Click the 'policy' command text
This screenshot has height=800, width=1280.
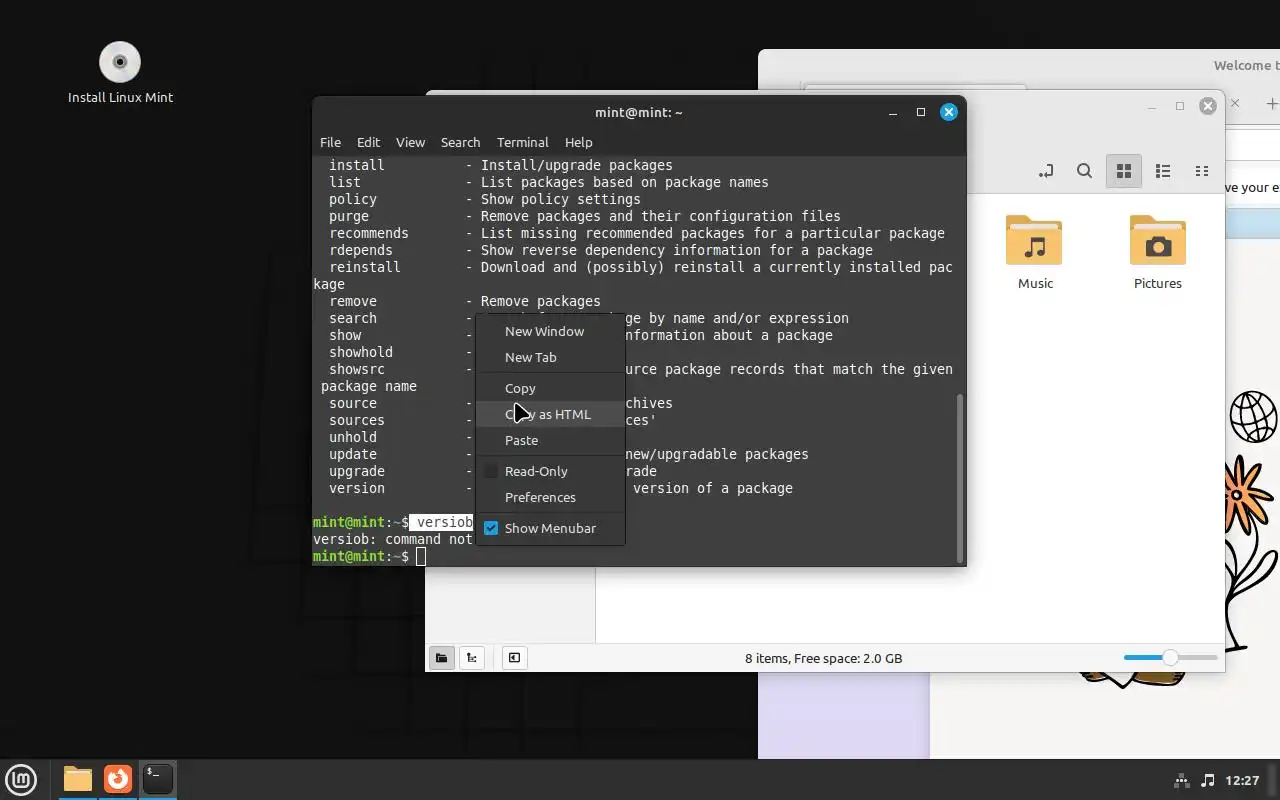click(x=353, y=199)
